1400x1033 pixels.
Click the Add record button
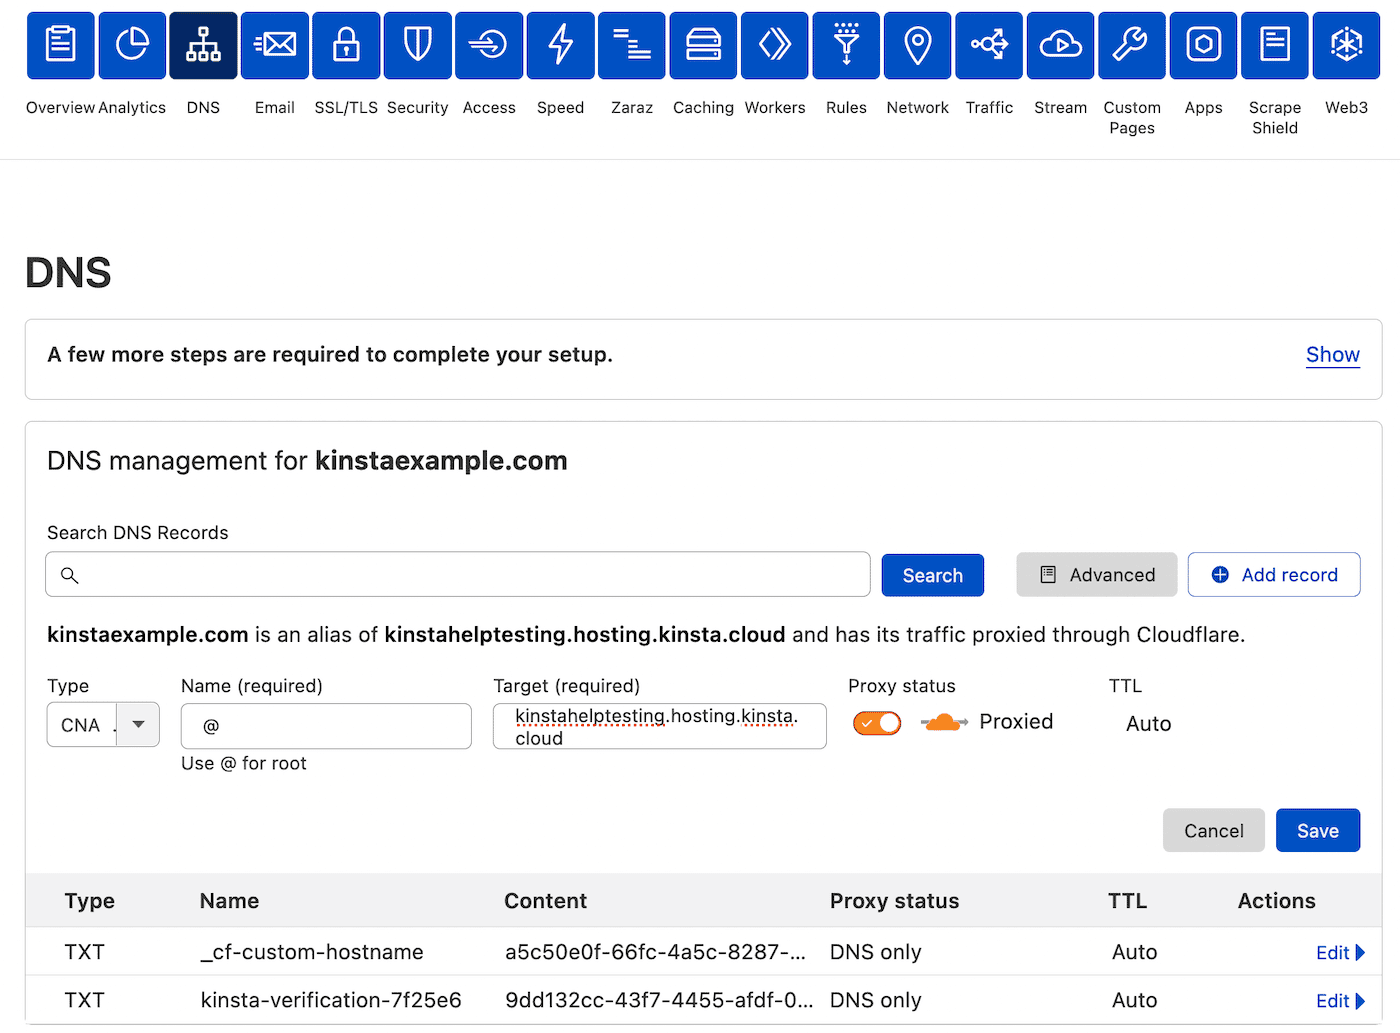tap(1274, 575)
